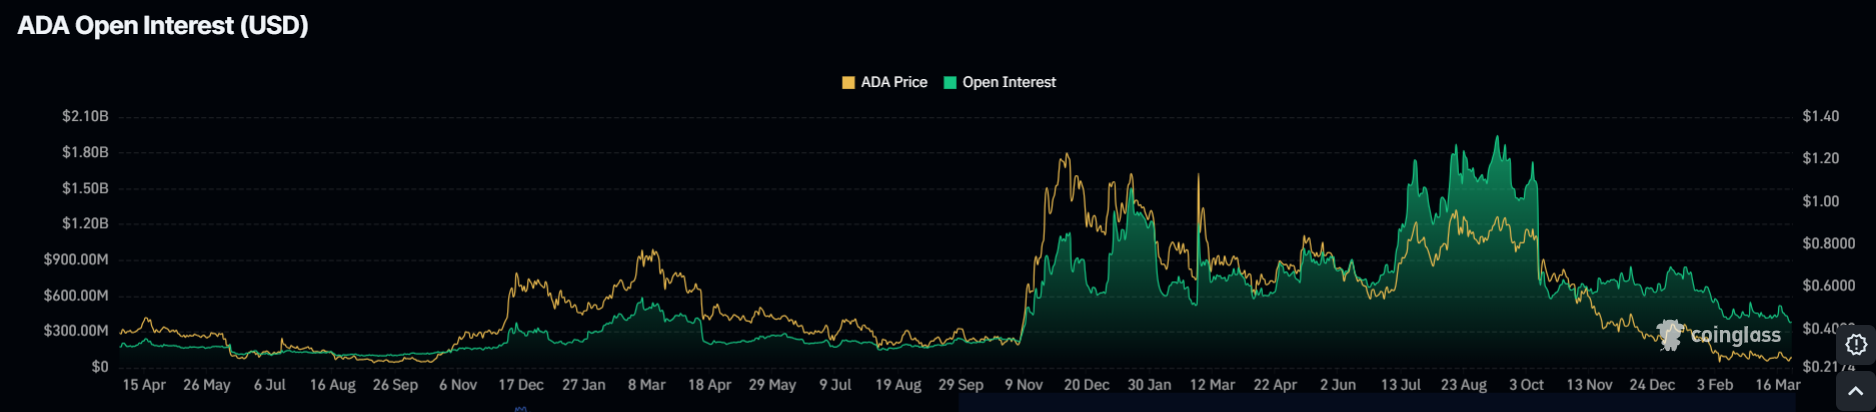
Task: Click the 20 Dec date label
Action: click(x=1087, y=385)
